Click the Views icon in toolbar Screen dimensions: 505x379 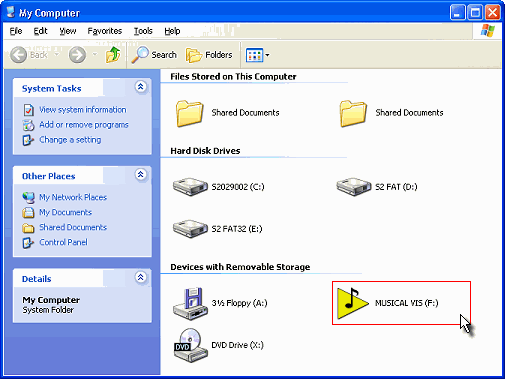tap(254, 55)
